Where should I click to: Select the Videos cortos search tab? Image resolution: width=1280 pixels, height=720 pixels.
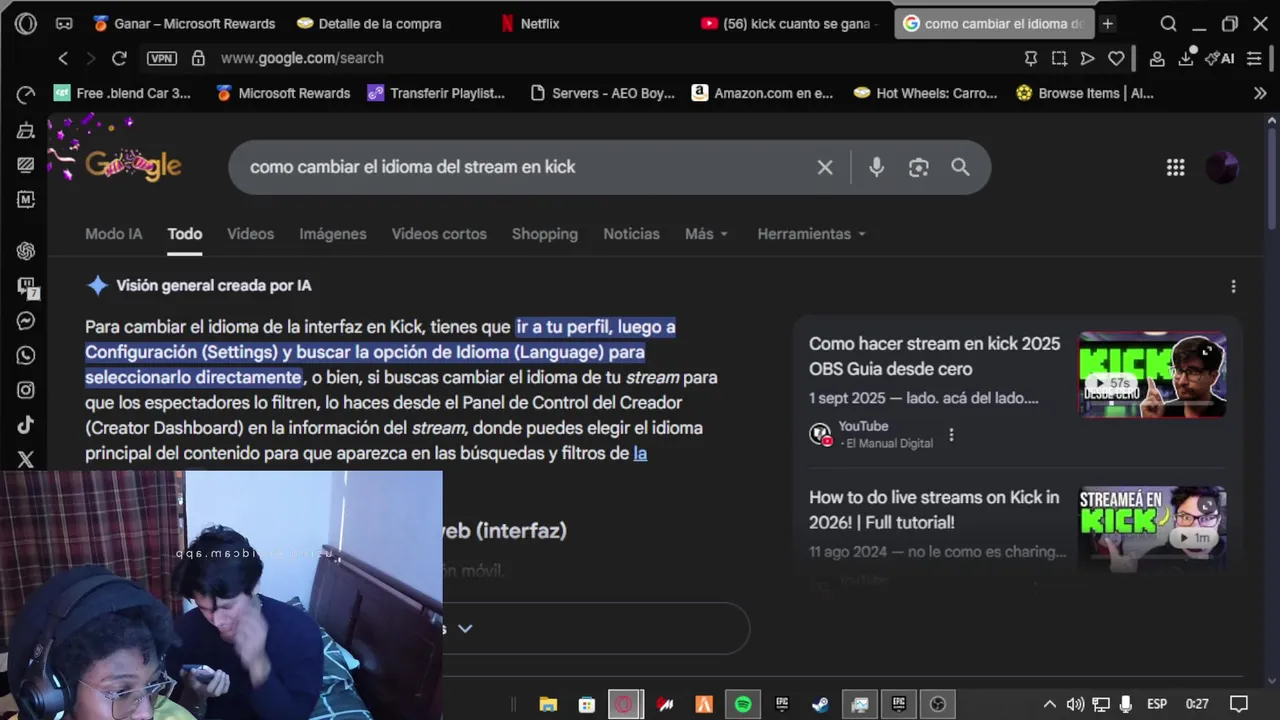(x=439, y=234)
